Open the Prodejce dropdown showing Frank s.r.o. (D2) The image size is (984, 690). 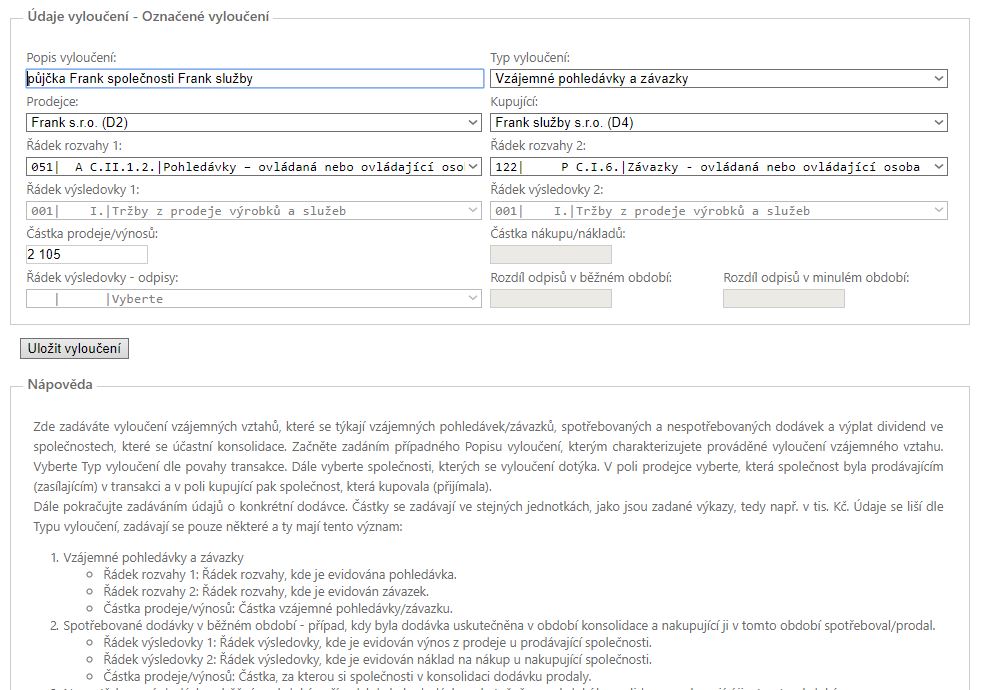click(254, 122)
